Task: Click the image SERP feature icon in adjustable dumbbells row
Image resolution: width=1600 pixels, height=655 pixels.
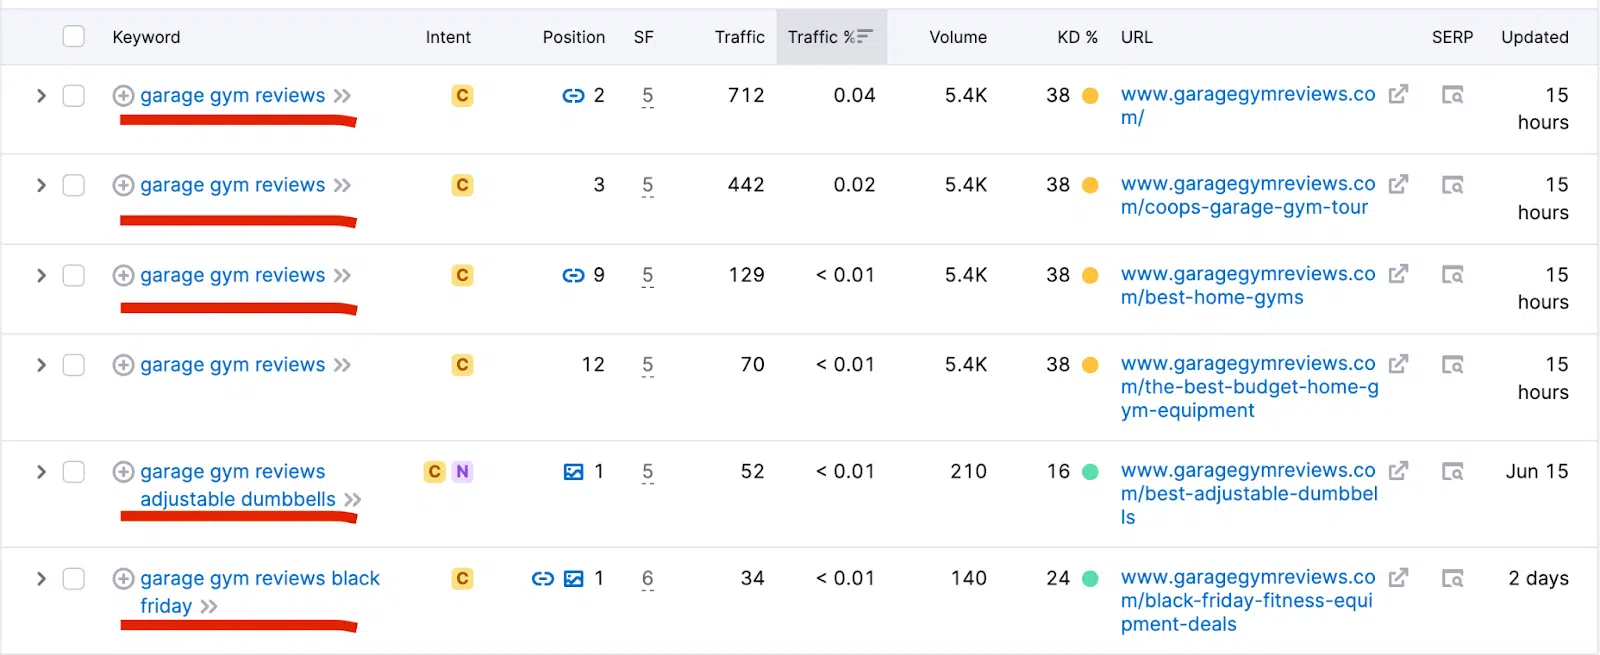Action: point(573,472)
